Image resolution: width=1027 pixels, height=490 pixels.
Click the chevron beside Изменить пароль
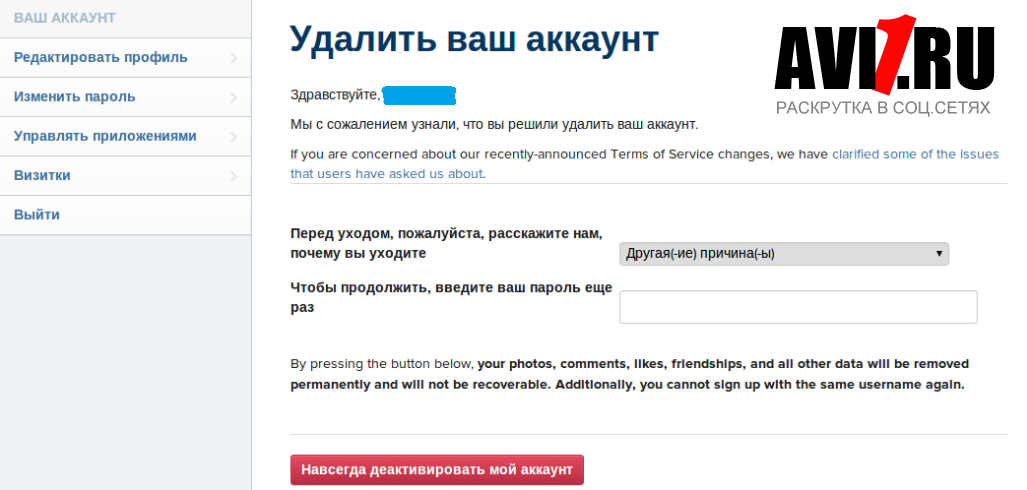pos(234,98)
